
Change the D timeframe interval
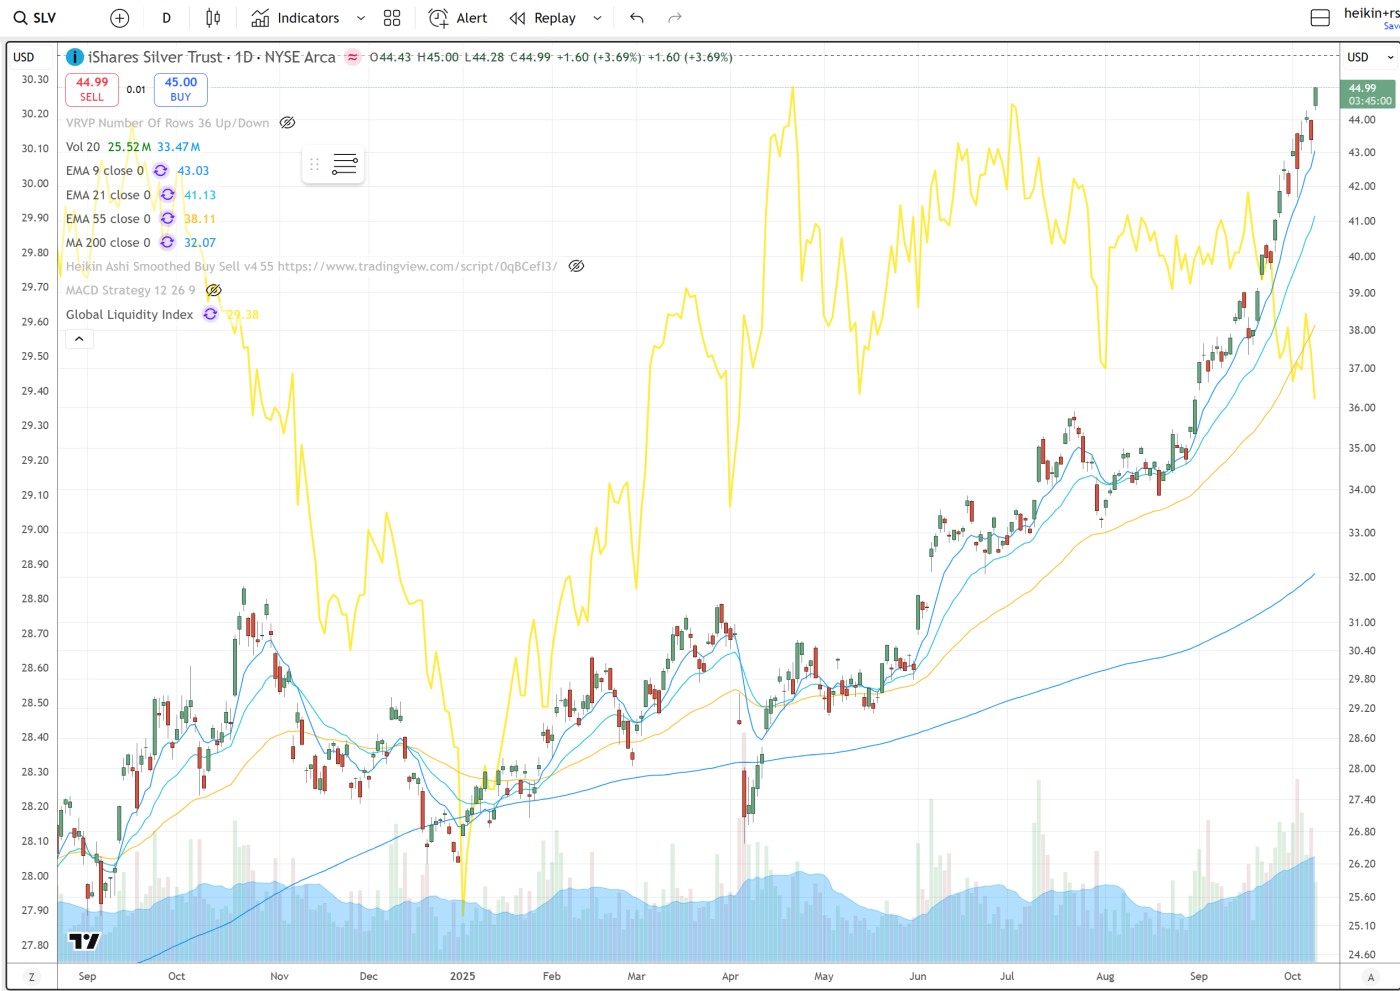coord(166,18)
